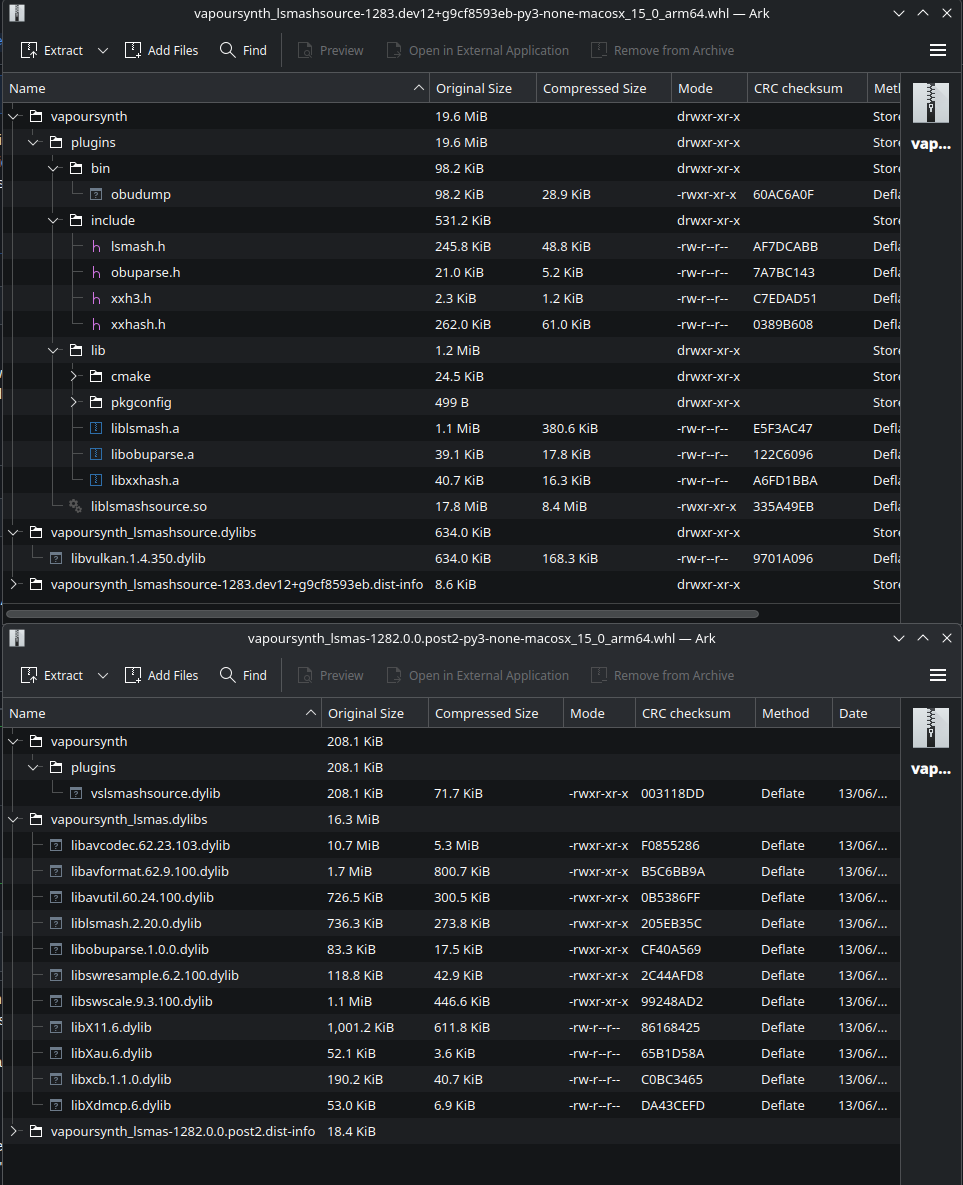Select libXau.6.dylib file icon

coord(56,1054)
